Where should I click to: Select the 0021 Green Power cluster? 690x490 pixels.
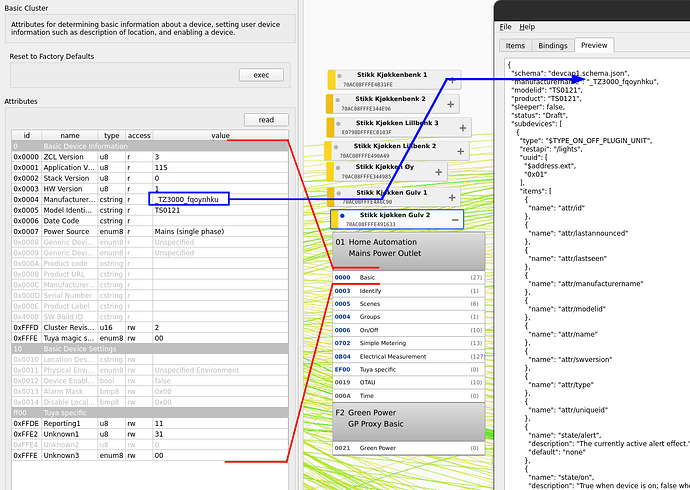pyautogui.click(x=409, y=448)
